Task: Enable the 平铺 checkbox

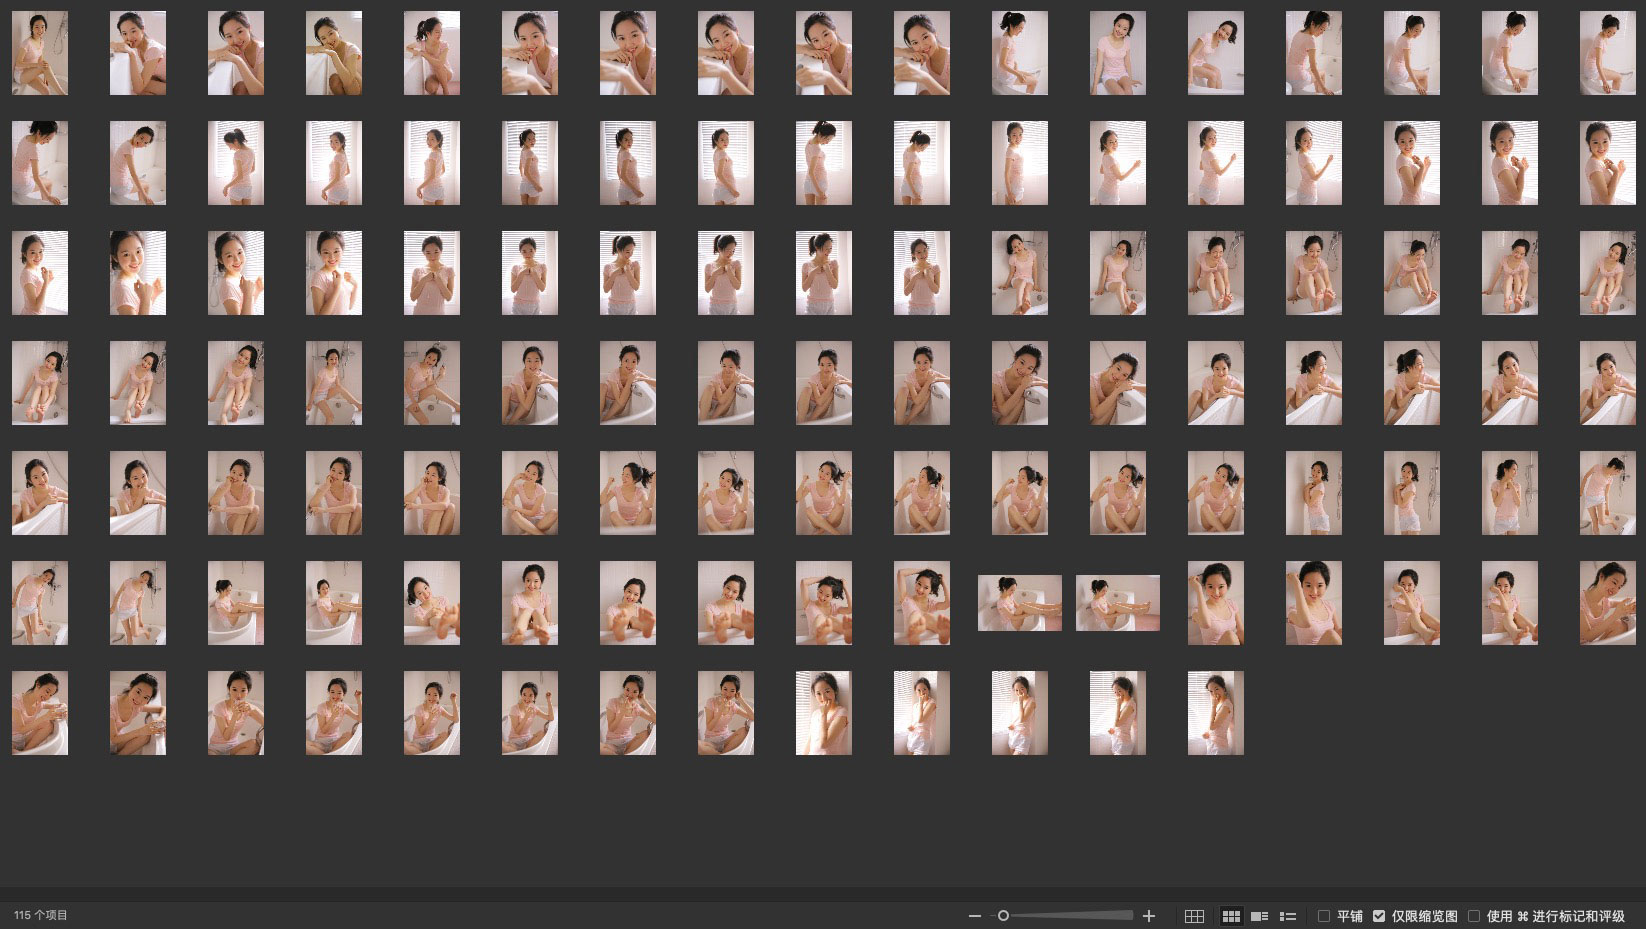Action: coord(1324,916)
